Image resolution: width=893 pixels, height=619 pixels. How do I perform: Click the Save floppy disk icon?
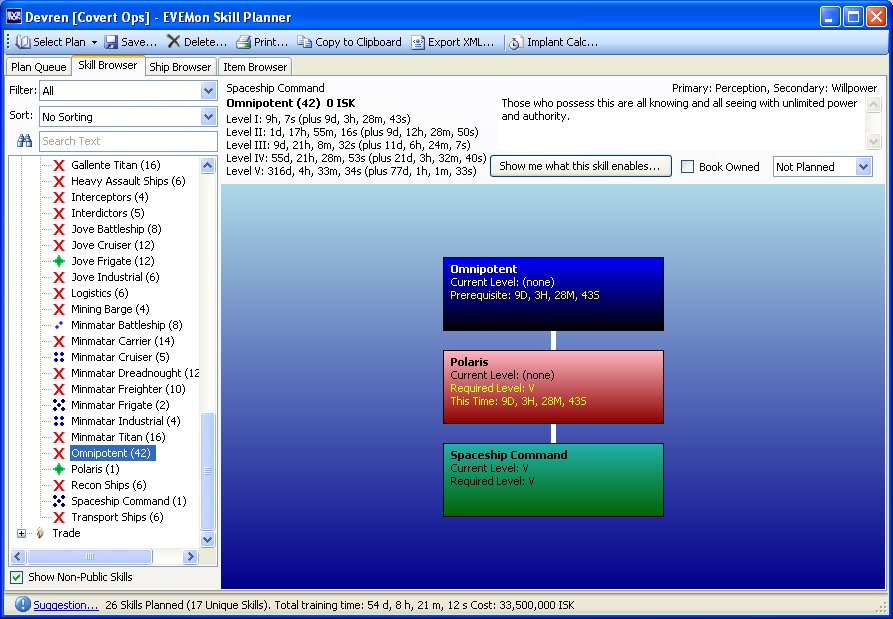pos(111,42)
